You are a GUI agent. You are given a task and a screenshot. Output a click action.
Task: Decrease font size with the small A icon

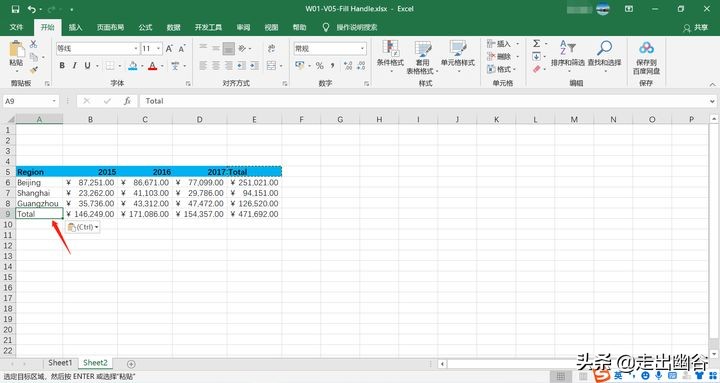182,48
